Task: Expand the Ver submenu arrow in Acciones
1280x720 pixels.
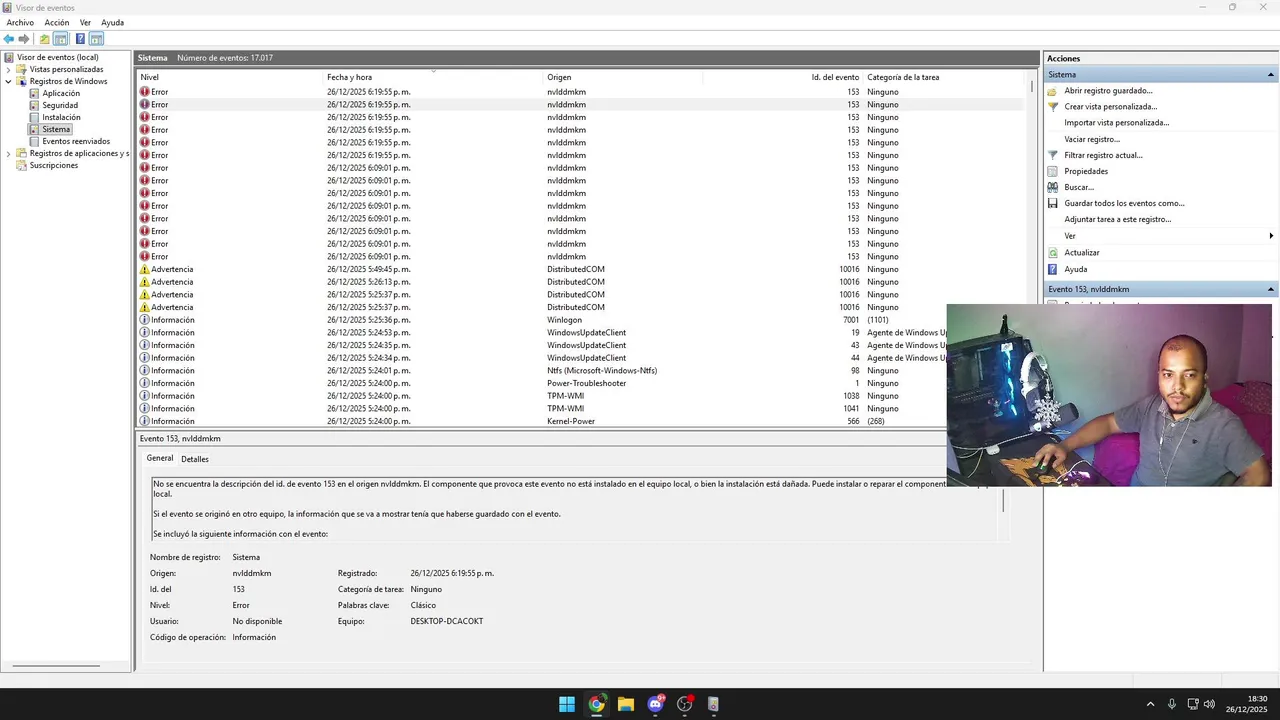Action: click(x=1271, y=236)
